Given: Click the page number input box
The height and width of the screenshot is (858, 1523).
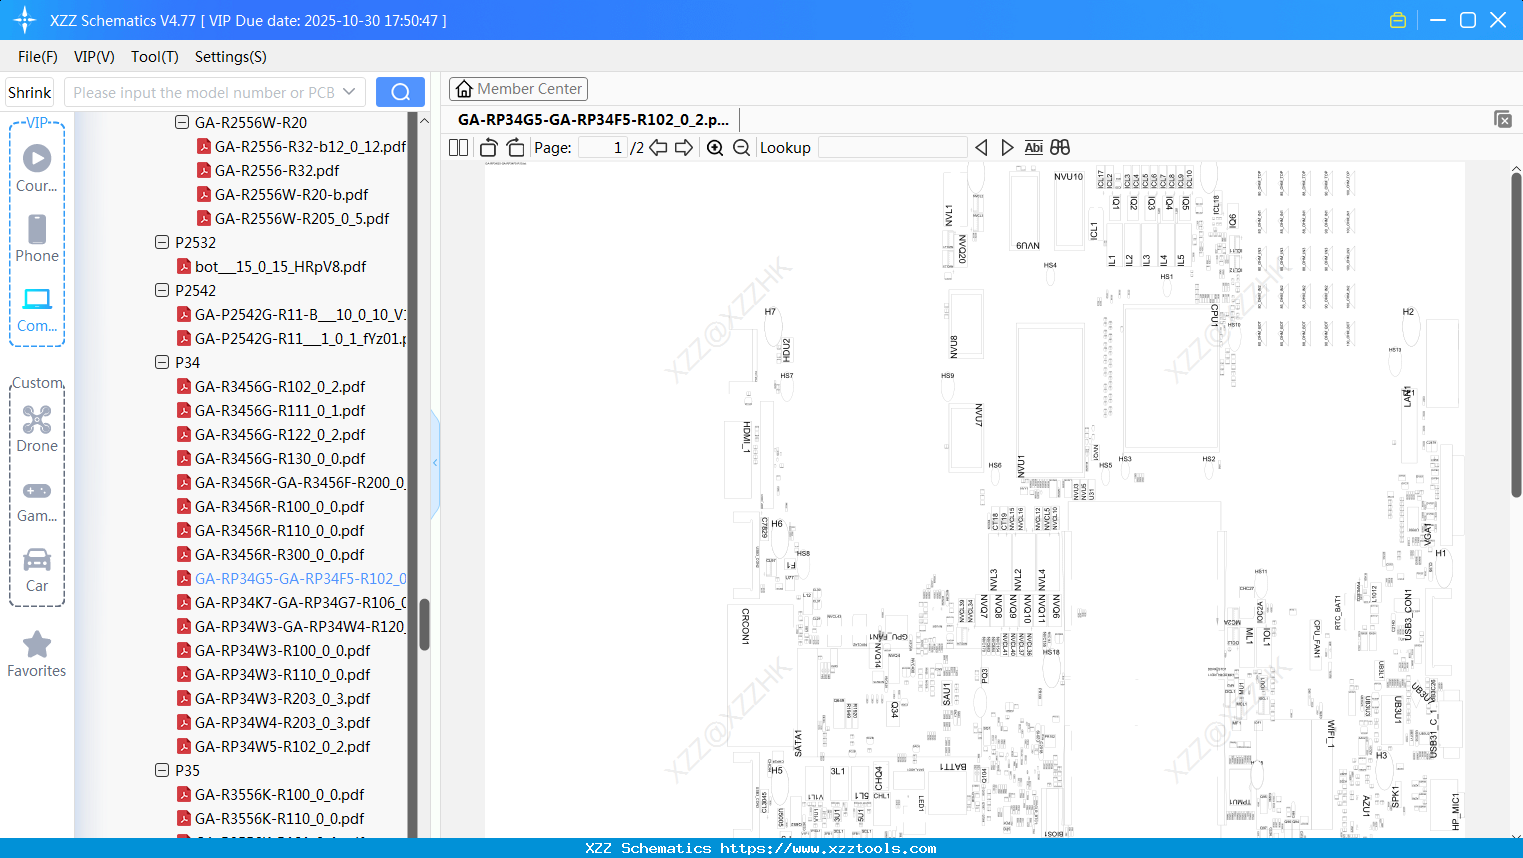Looking at the screenshot, I should (602, 148).
